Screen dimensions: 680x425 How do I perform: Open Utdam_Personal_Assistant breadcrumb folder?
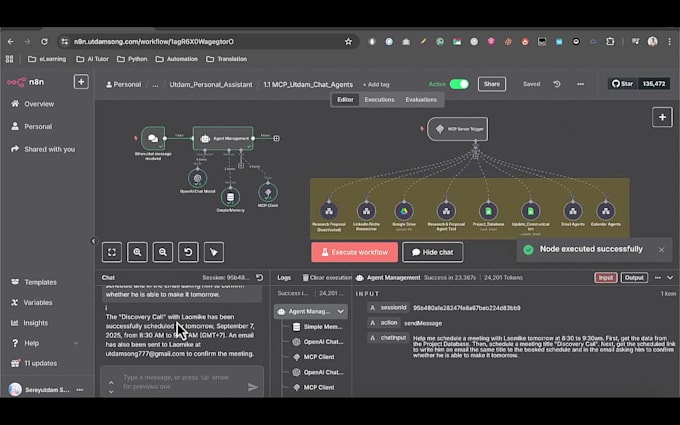point(211,85)
